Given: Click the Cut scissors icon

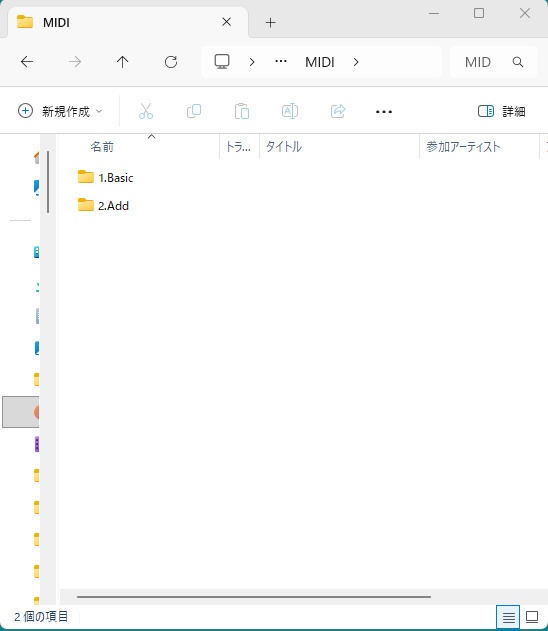Looking at the screenshot, I should point(146,111).
